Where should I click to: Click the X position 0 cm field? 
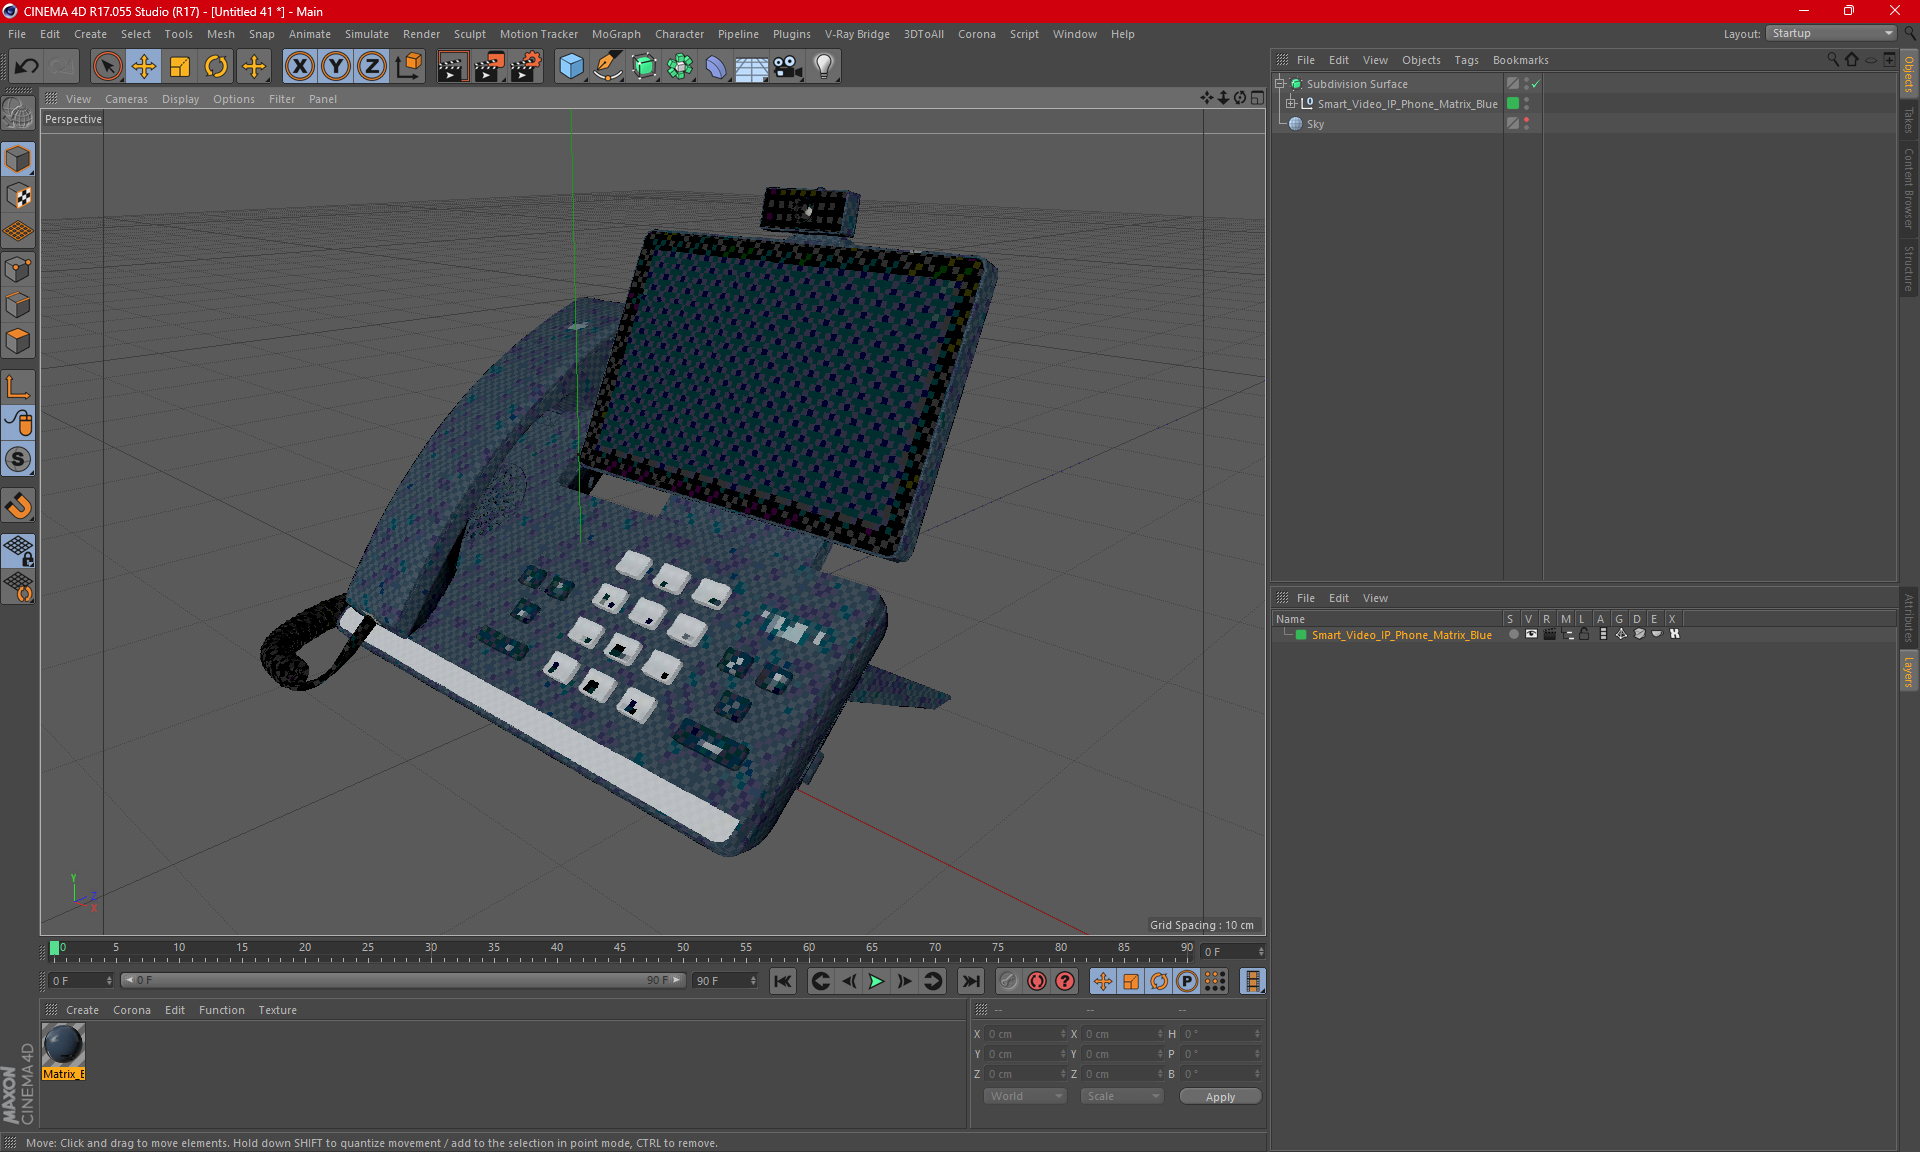(1026, 1034)
